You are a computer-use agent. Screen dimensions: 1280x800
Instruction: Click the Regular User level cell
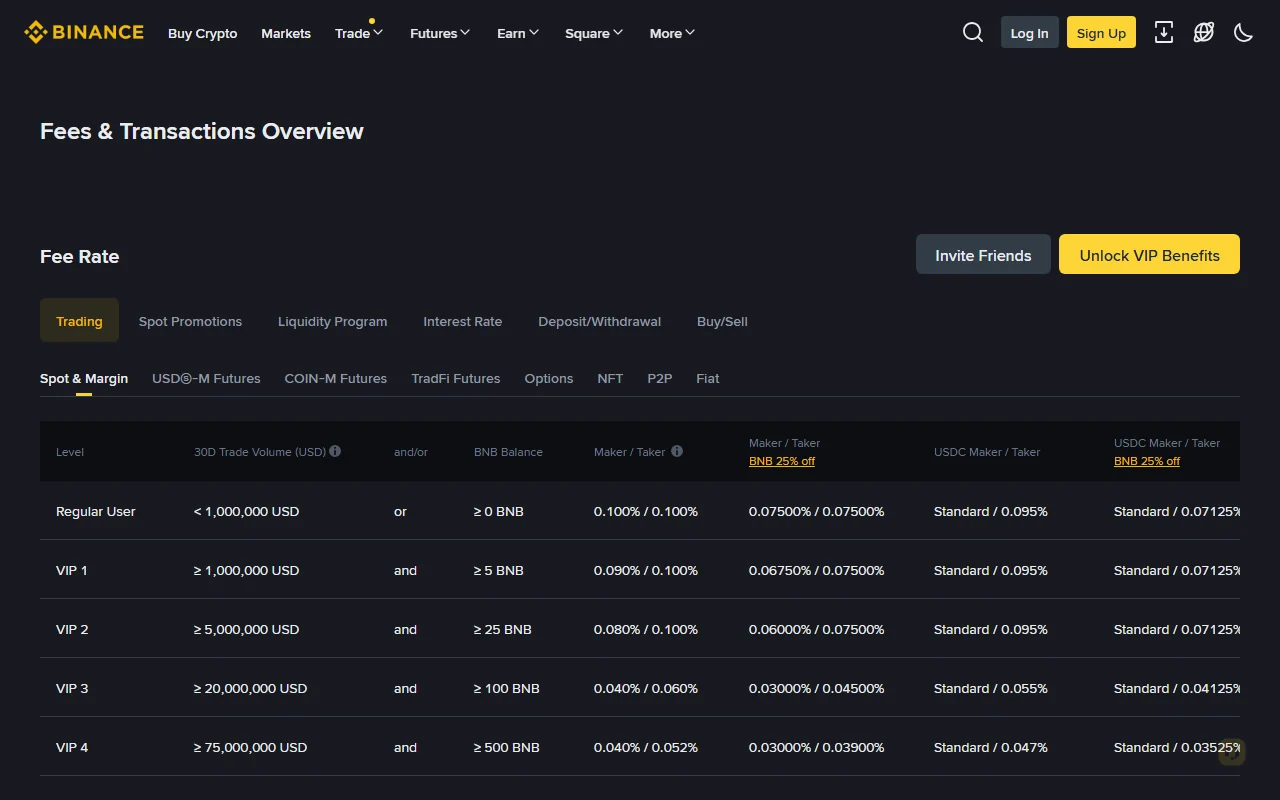[96, 511]
